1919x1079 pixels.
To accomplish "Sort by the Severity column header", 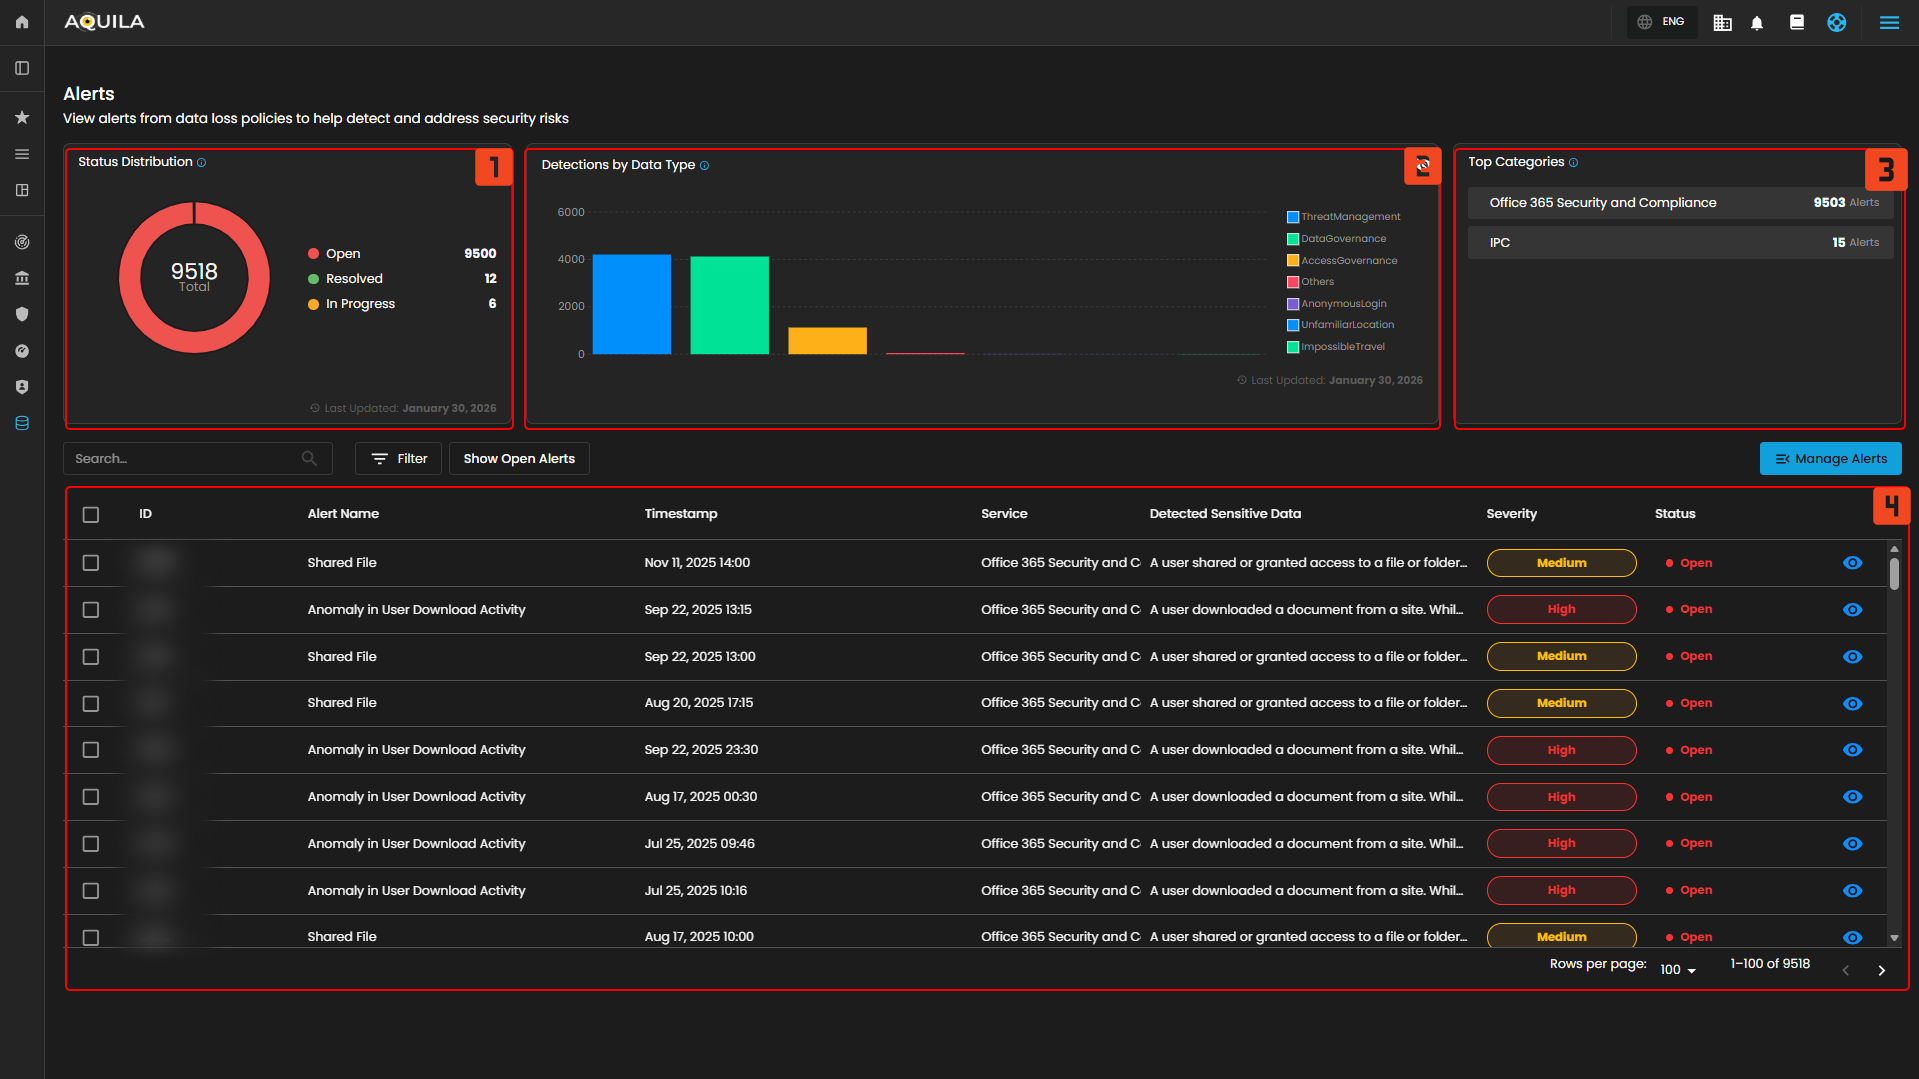I will tap(1511, 514).
